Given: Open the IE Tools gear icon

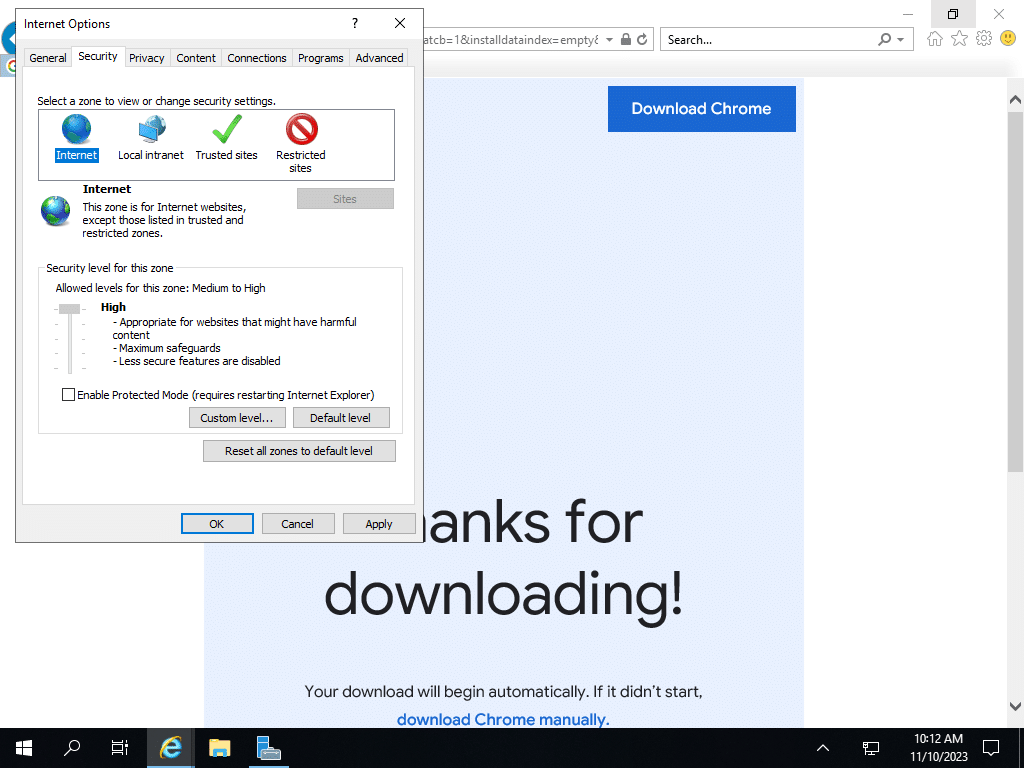Looking at the screenshot, I should tap(984, 39).
